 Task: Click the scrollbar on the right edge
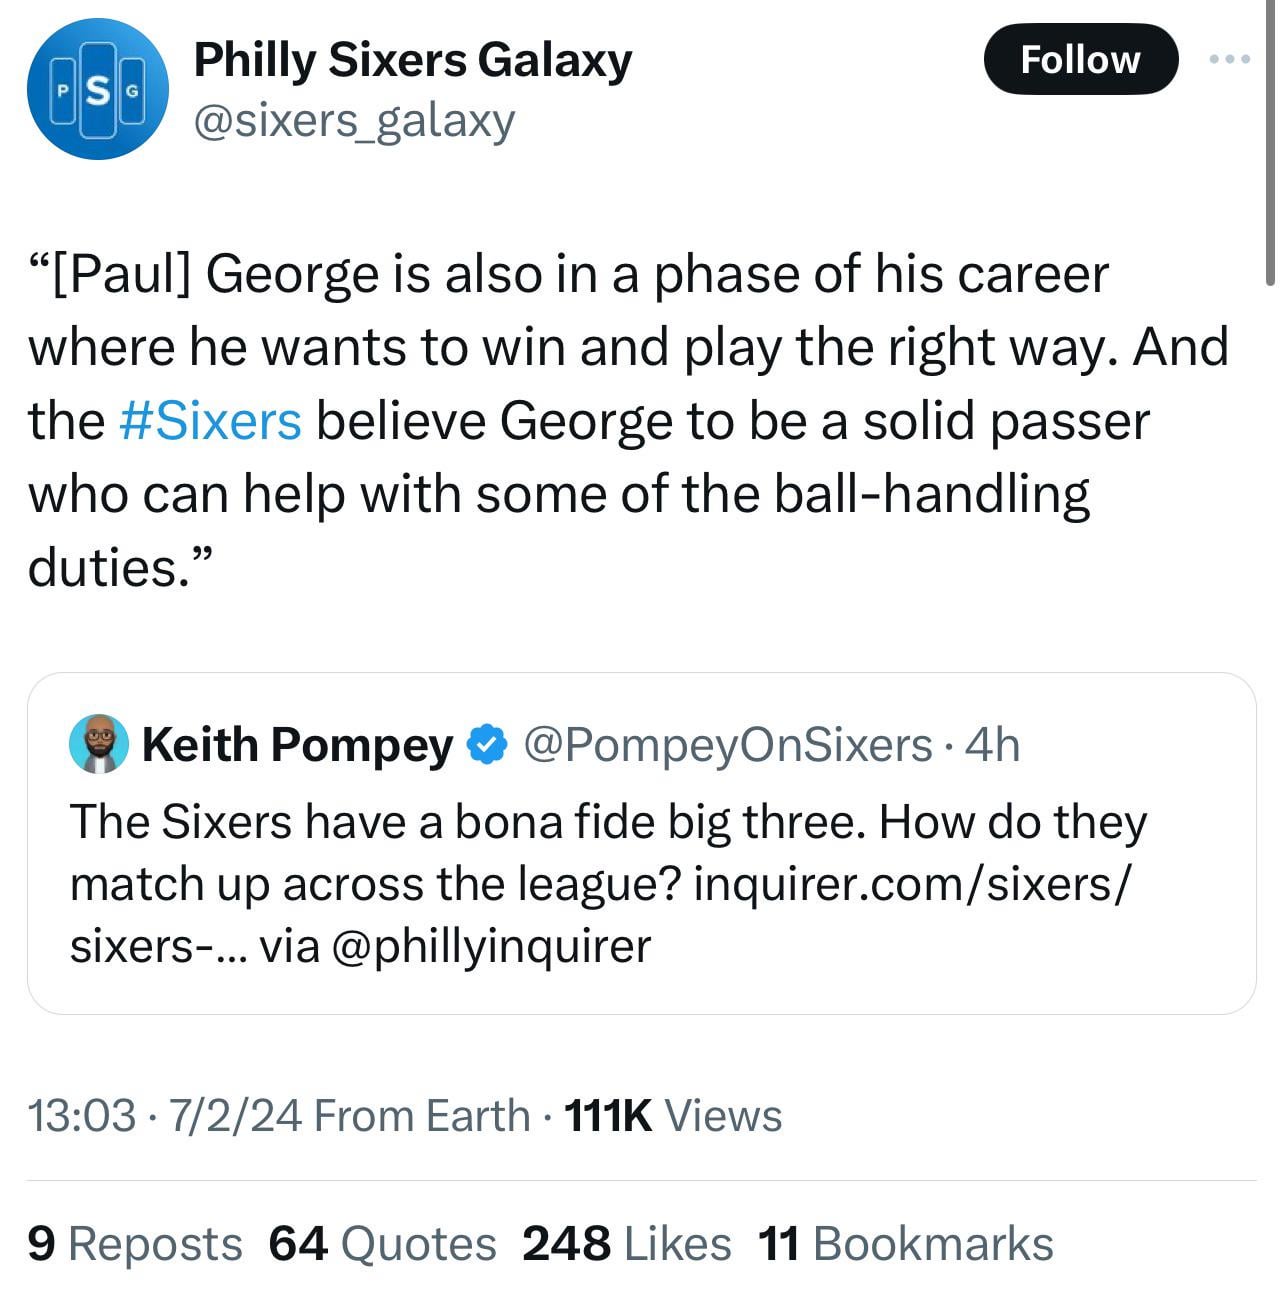pyautogui.click(x=1271, y=140)
